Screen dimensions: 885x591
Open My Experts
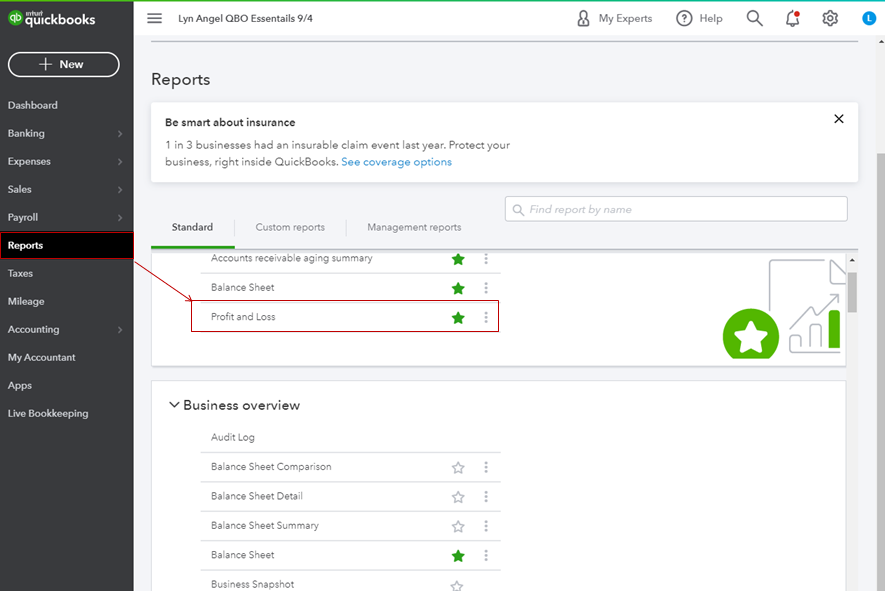[x=614, y=19]
